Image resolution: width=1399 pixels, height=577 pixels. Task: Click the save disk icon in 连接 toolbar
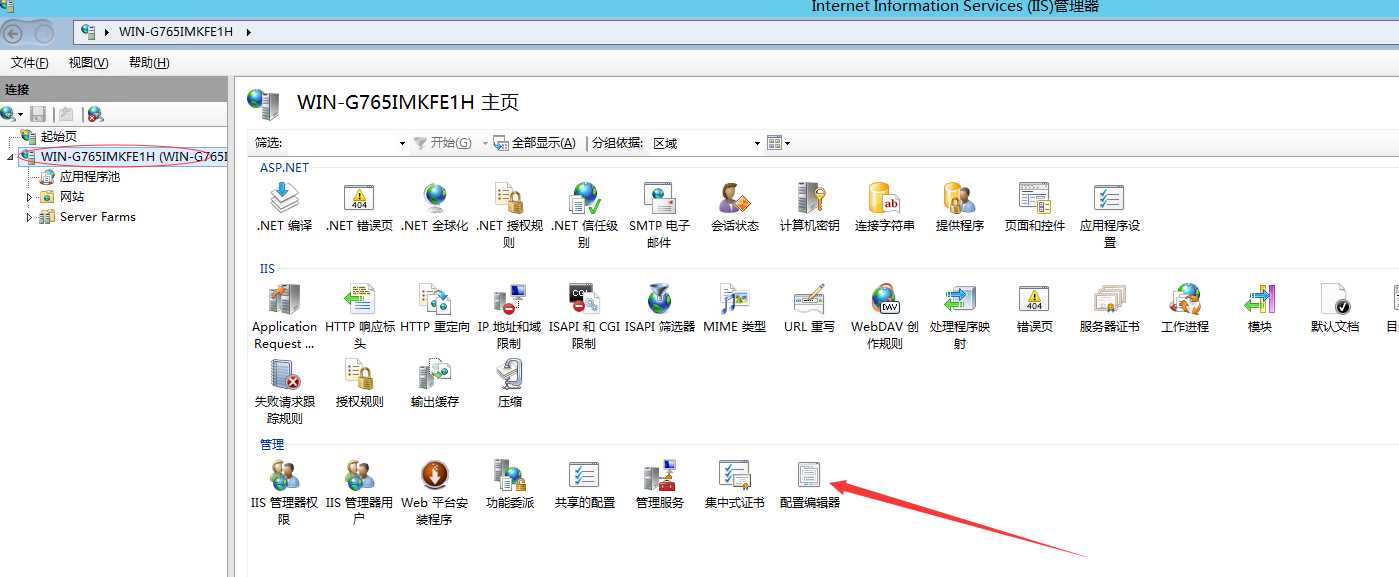(x=38, y=114)
